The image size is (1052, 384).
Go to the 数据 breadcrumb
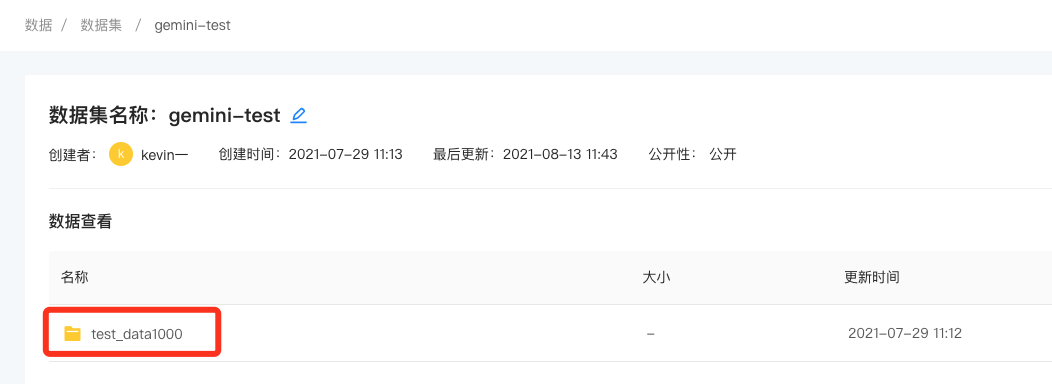coord(38,26)
